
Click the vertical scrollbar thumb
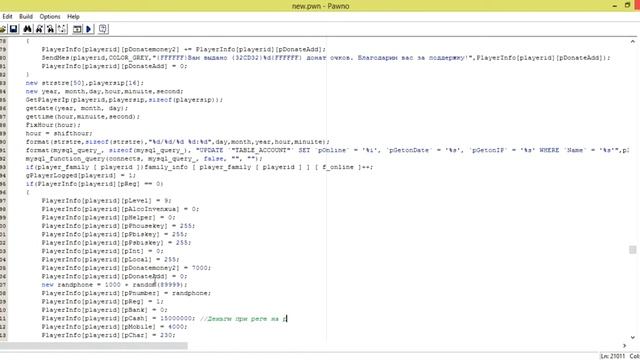[x=632, y=249]
